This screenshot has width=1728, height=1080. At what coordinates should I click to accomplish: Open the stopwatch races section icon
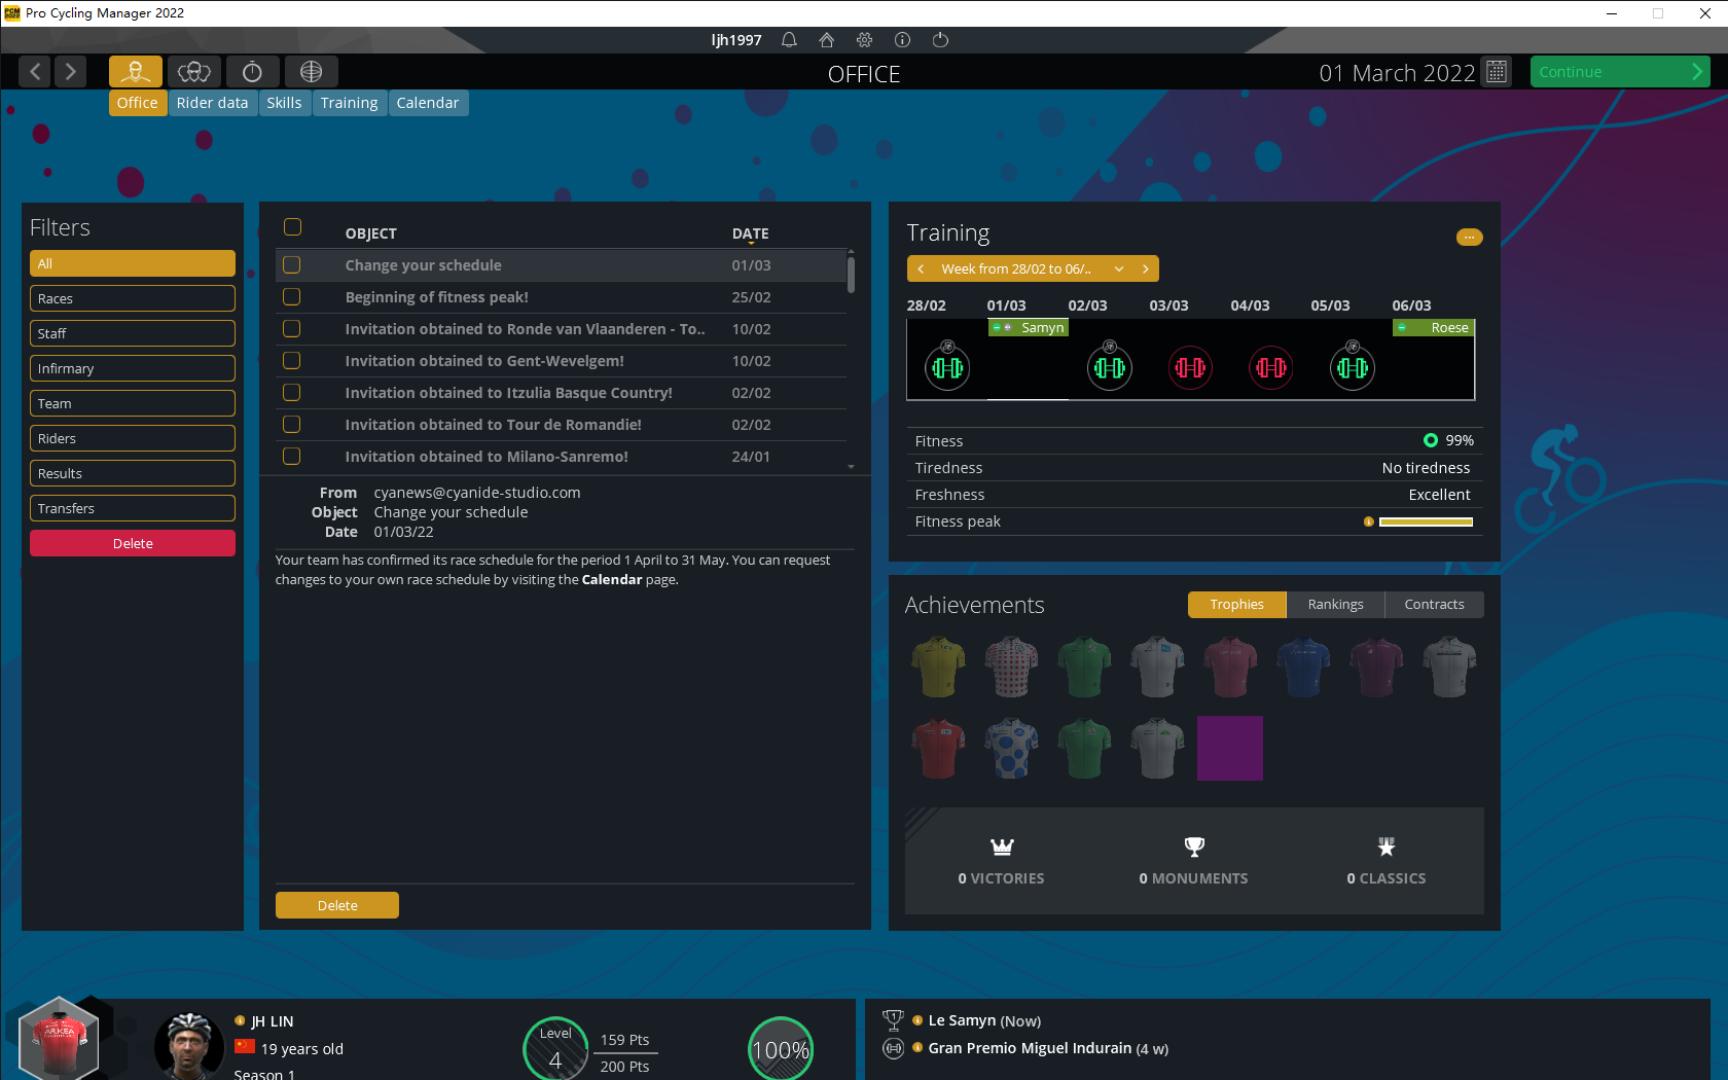252,72
